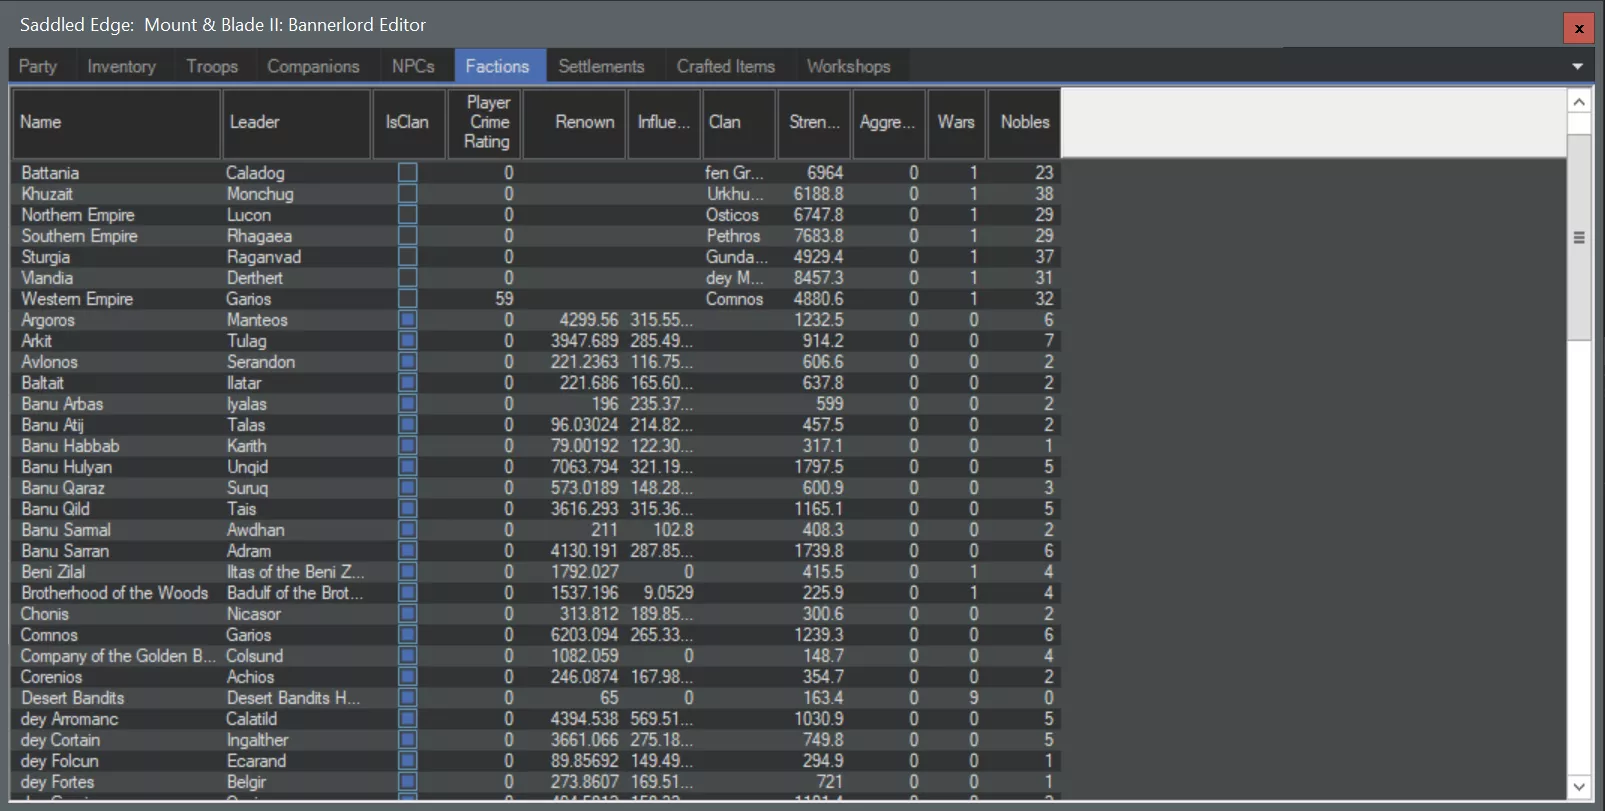The width and height of the screenshot is (1605, 811).
Task: Click the Clan column header
Action: click(x=739, y=123)
